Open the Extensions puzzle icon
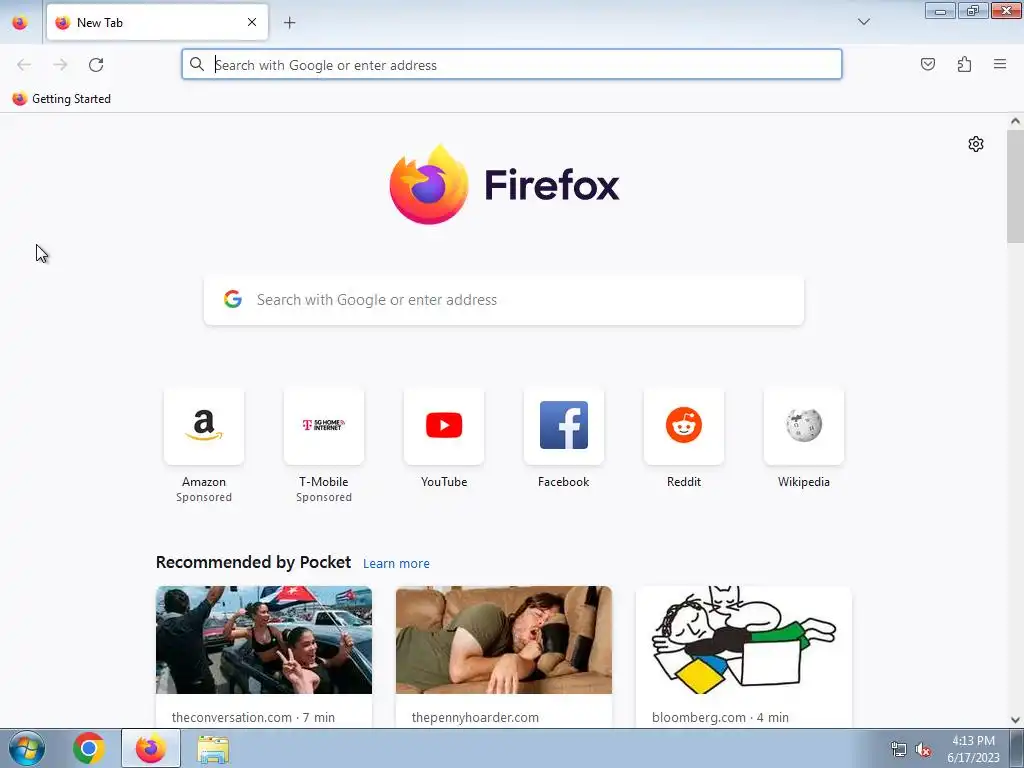Image resolution: width=1024 pixels, height=768 pixels. tap(964, 64)
